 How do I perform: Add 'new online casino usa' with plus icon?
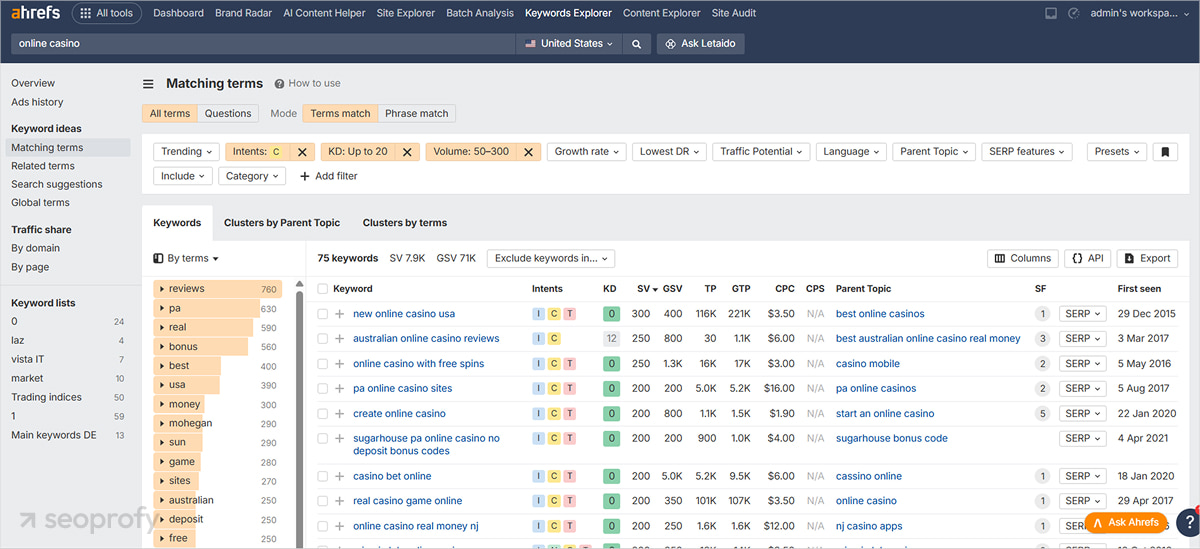pos(340,314)
